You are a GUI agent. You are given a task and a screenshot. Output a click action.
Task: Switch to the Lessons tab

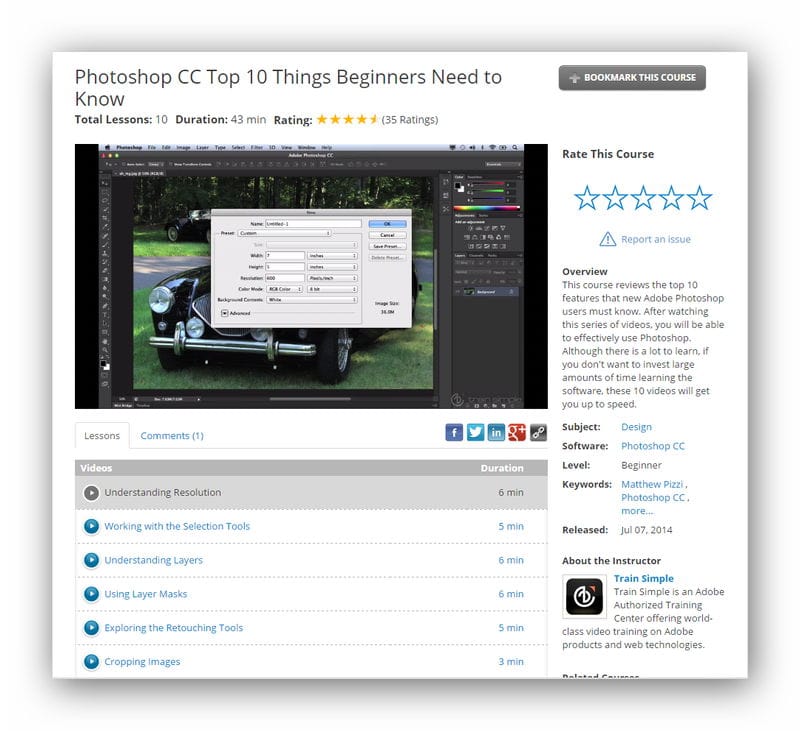tap(102, 436)
